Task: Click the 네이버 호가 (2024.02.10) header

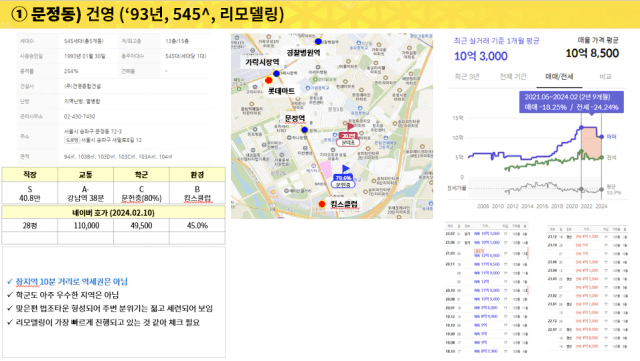Action: [113, 213]
